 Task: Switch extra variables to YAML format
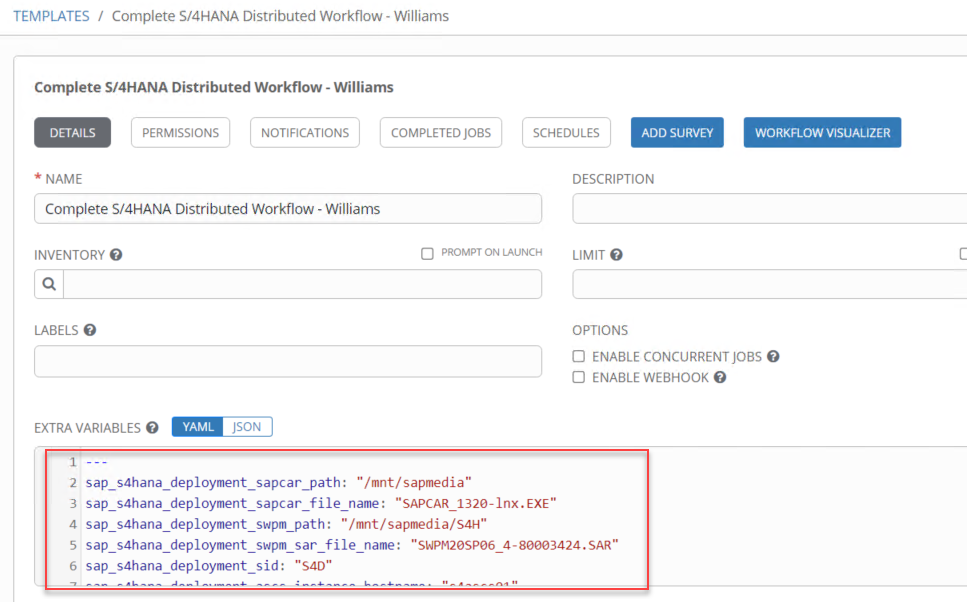click(197, 427)
